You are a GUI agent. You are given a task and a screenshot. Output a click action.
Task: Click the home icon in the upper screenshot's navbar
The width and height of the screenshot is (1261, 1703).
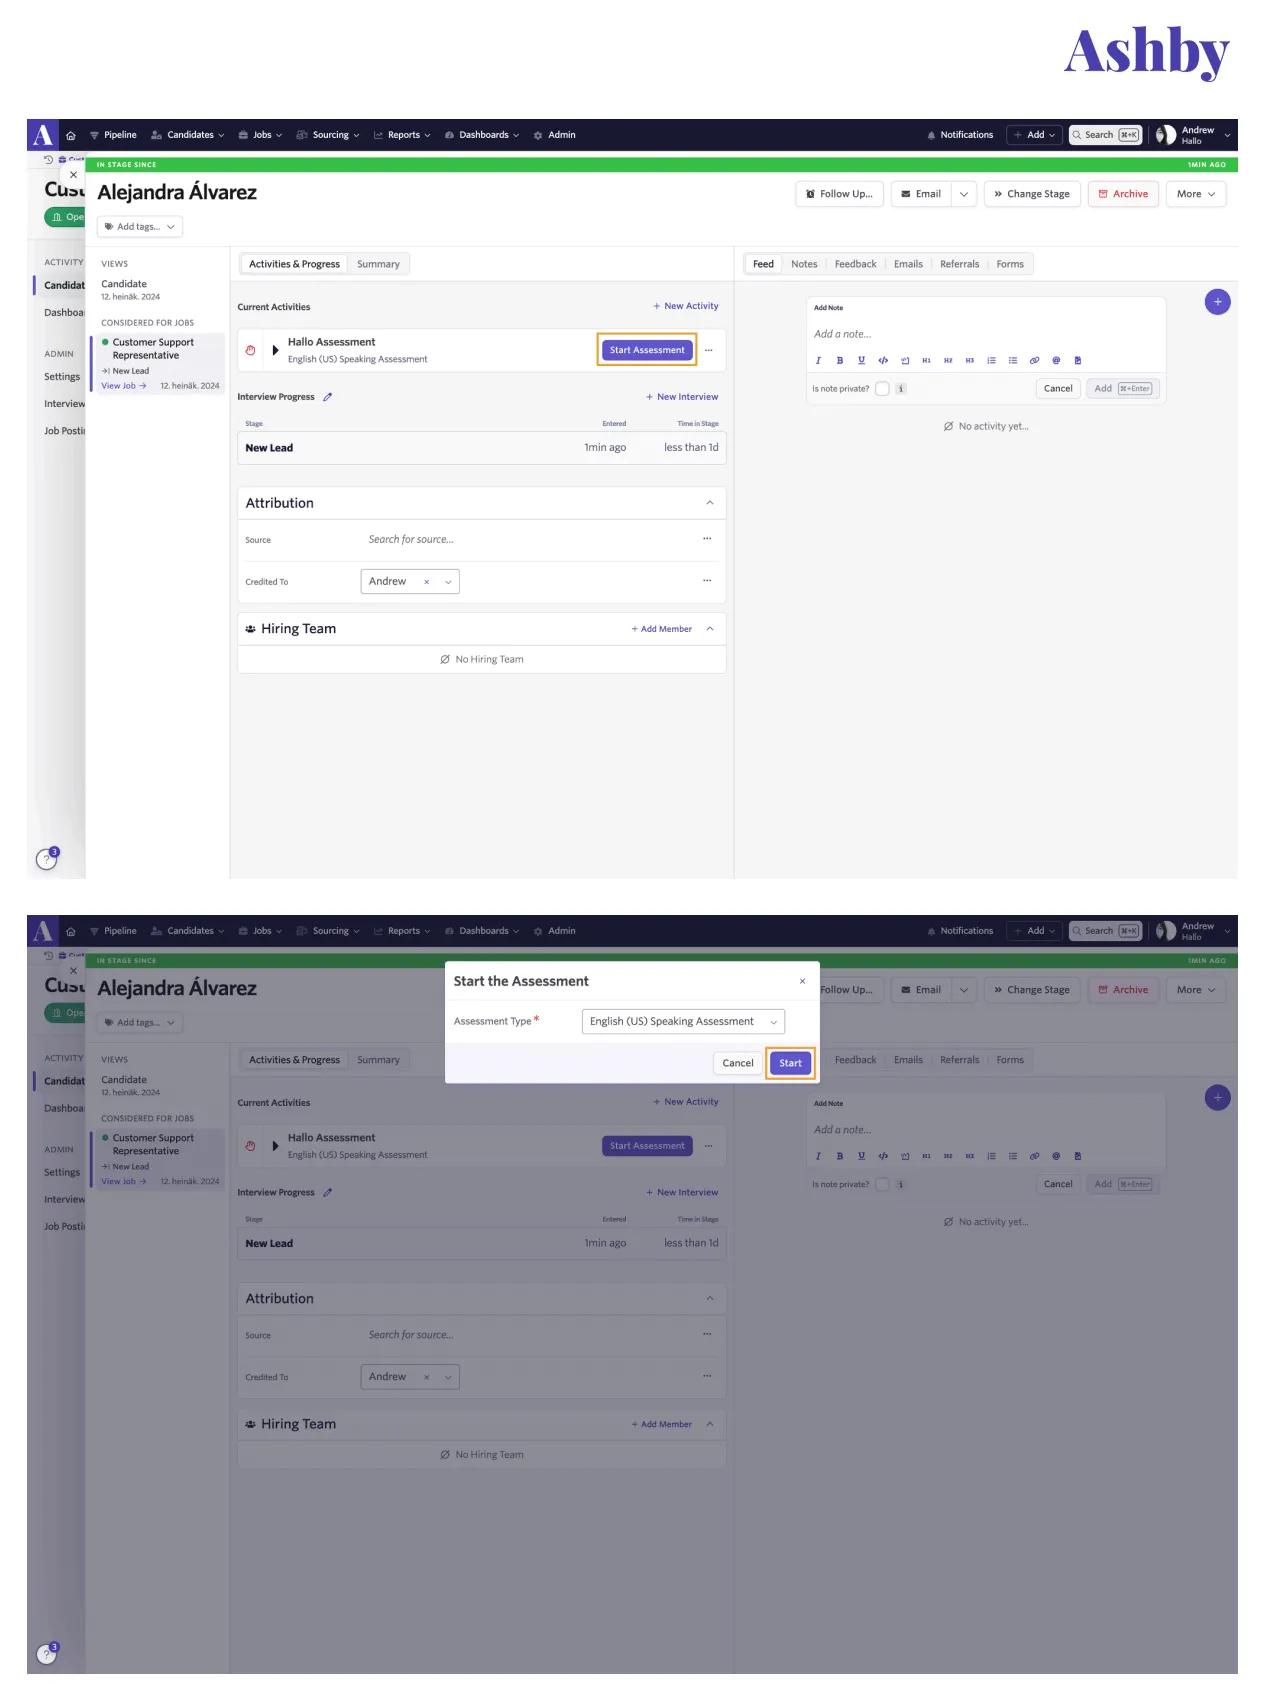[71, 136]
